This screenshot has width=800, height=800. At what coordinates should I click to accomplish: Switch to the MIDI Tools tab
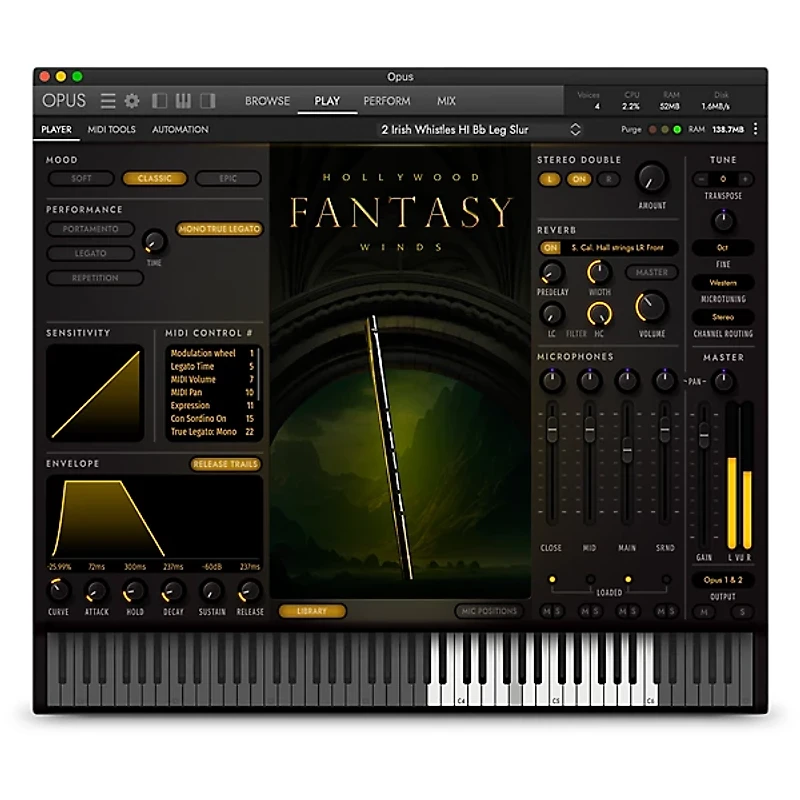[110, 129]
